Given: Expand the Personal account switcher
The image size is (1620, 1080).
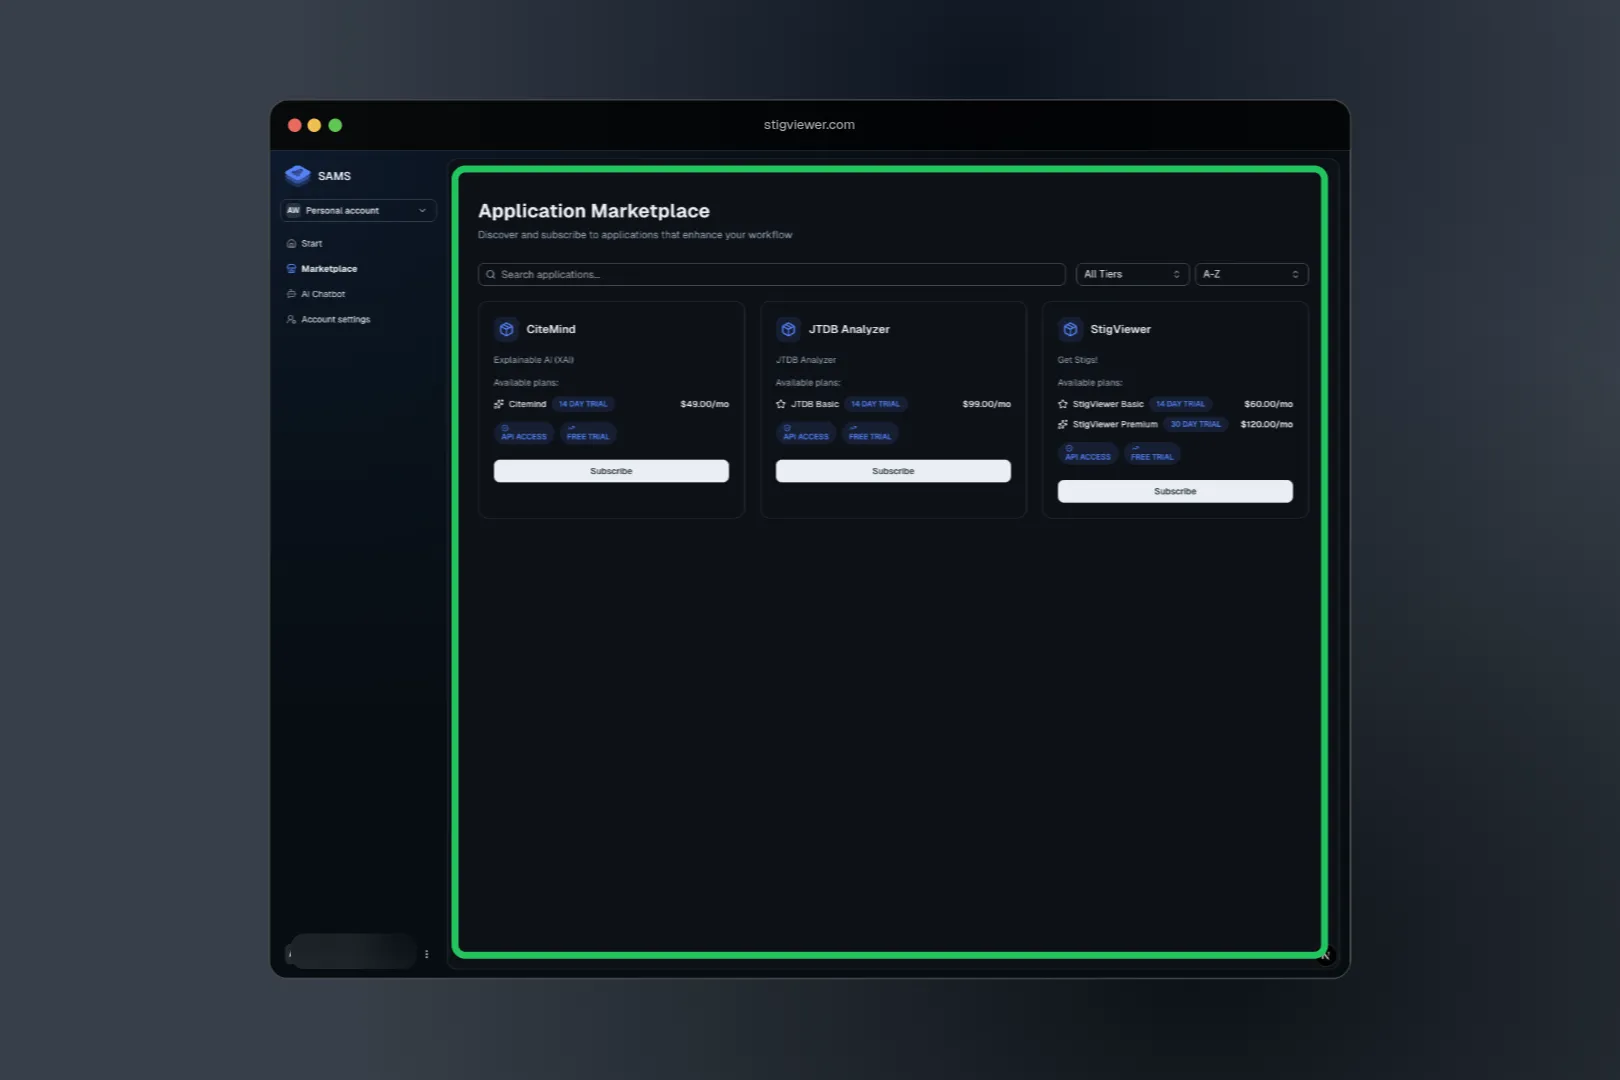Looking at the screenshot, I should (x=357, y=210).
